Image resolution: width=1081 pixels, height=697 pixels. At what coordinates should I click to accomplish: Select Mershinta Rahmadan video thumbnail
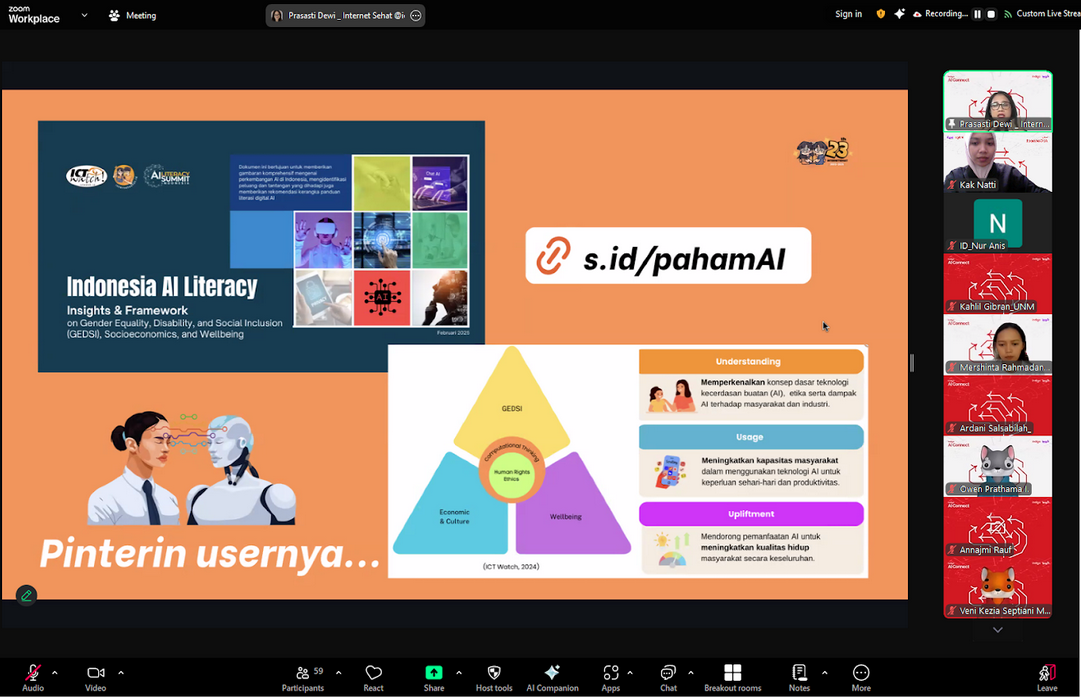998,344
